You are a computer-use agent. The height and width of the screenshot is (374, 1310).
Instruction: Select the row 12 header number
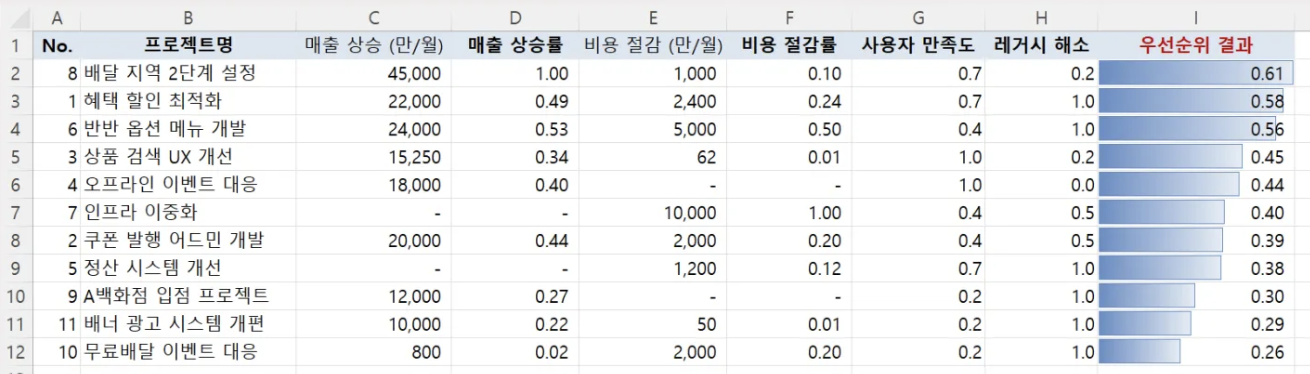coord(16,352)
